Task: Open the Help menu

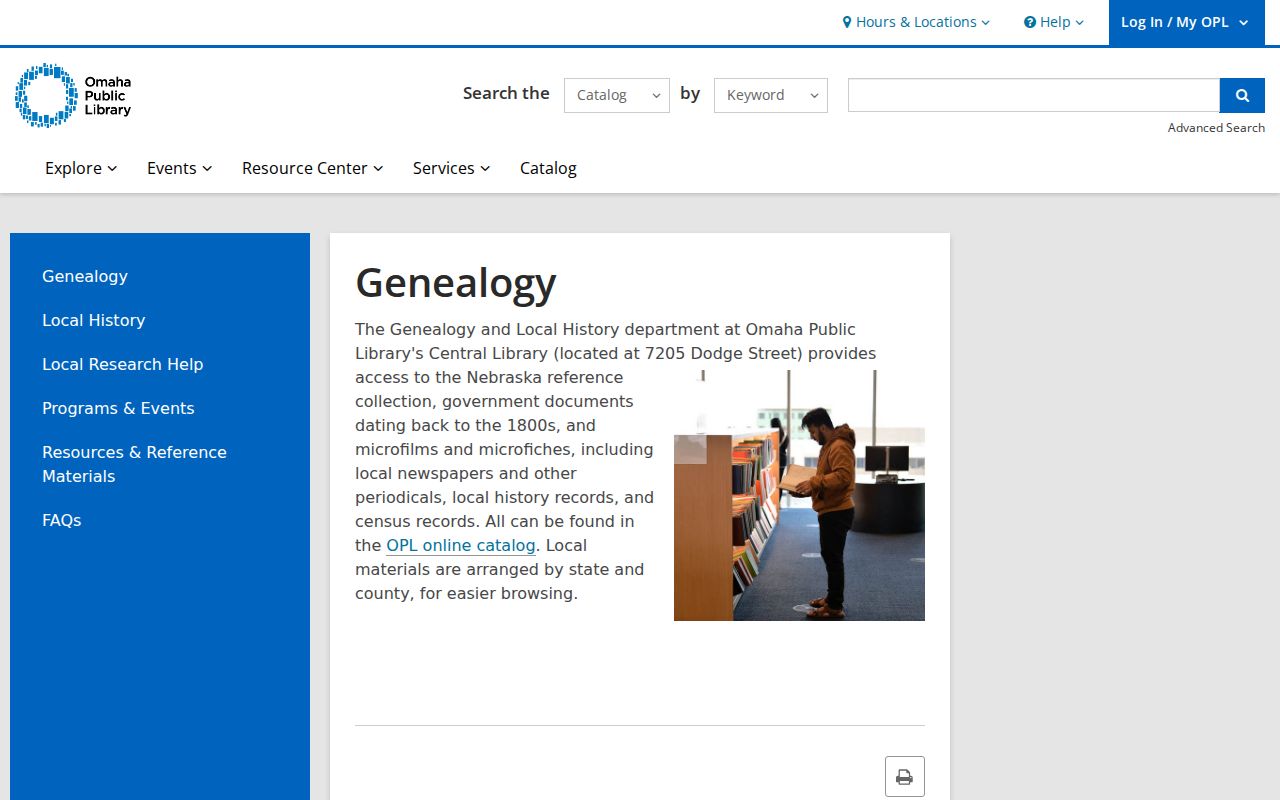Action: [1054, 22]
